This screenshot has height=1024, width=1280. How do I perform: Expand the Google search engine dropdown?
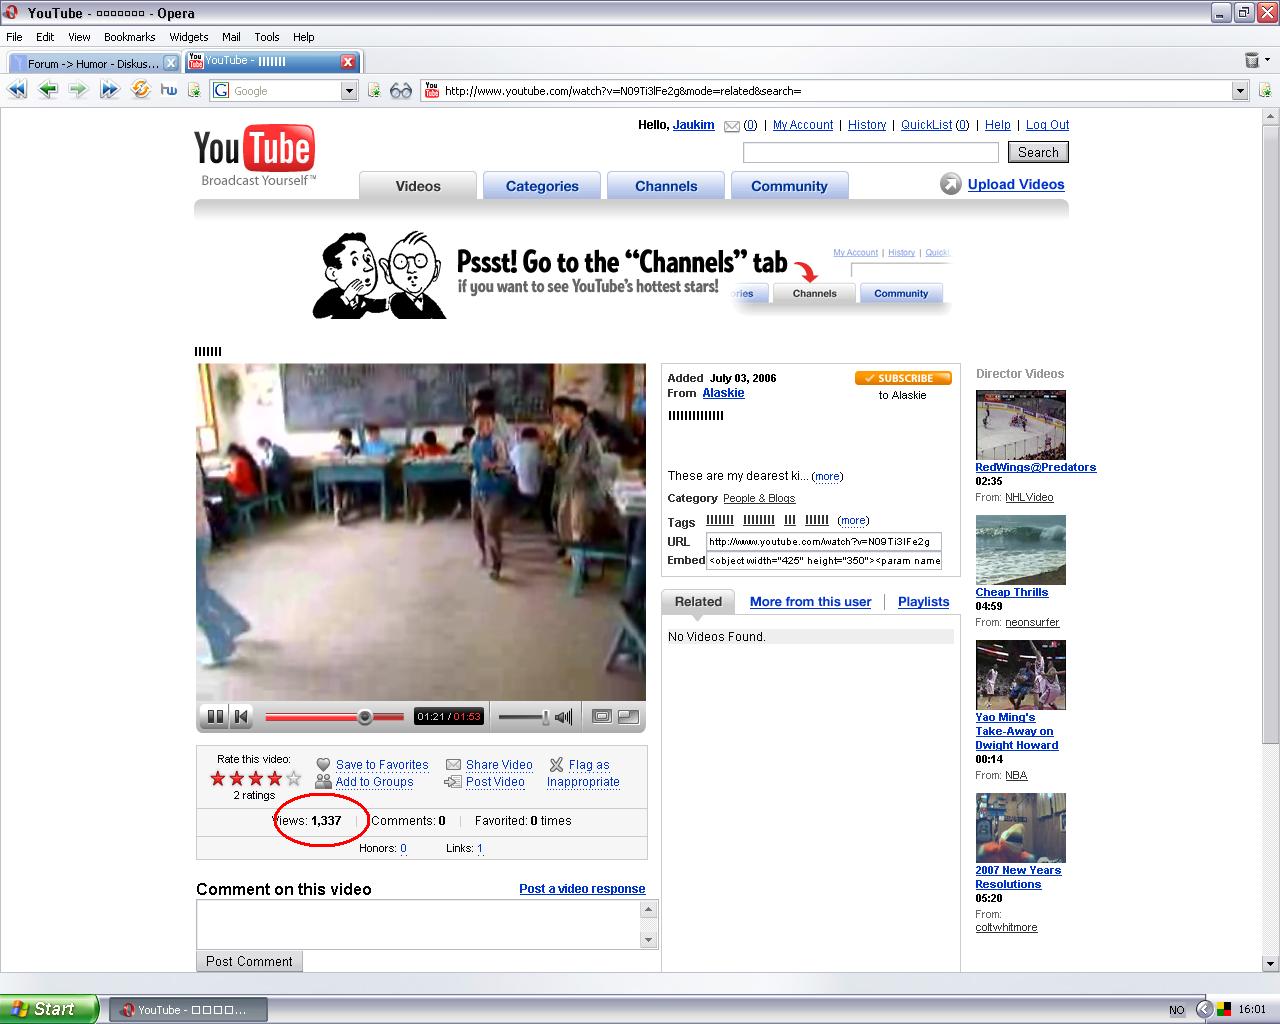[349, 91]
